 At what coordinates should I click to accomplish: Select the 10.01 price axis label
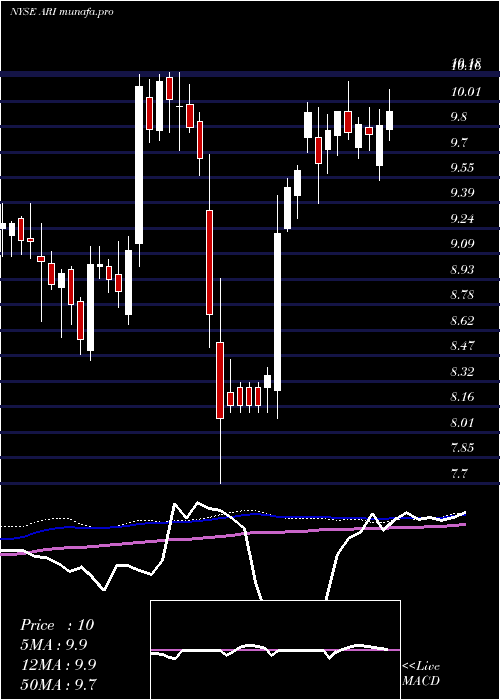coord(466,92)
